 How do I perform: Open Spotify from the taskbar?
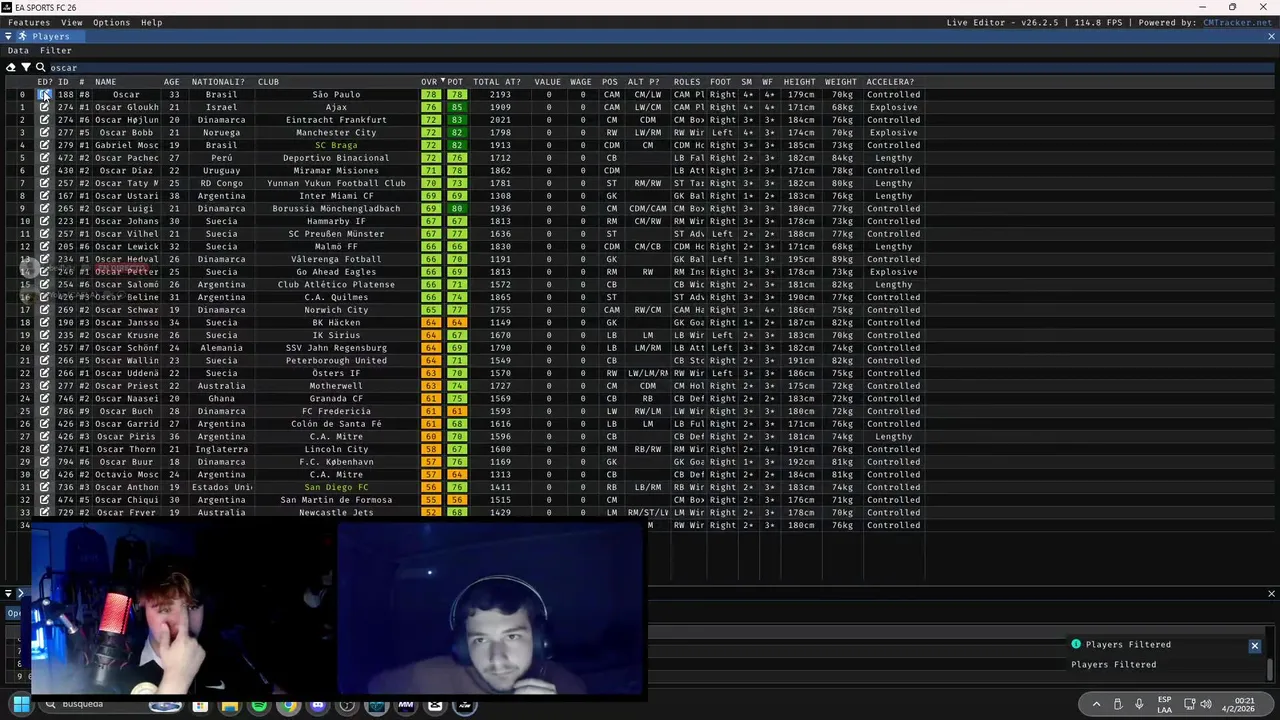(259, 706)
